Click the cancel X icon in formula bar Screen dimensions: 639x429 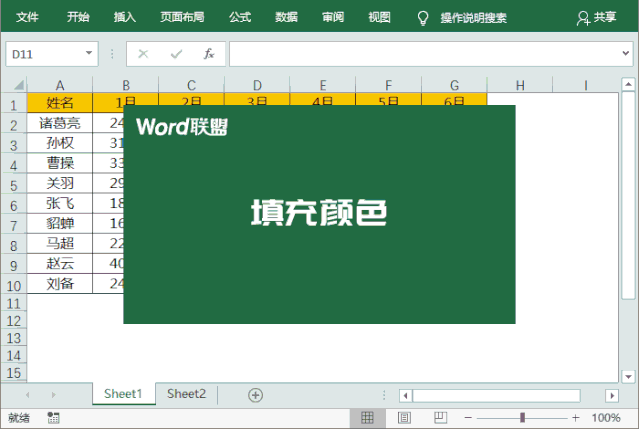tap(143, 54)
